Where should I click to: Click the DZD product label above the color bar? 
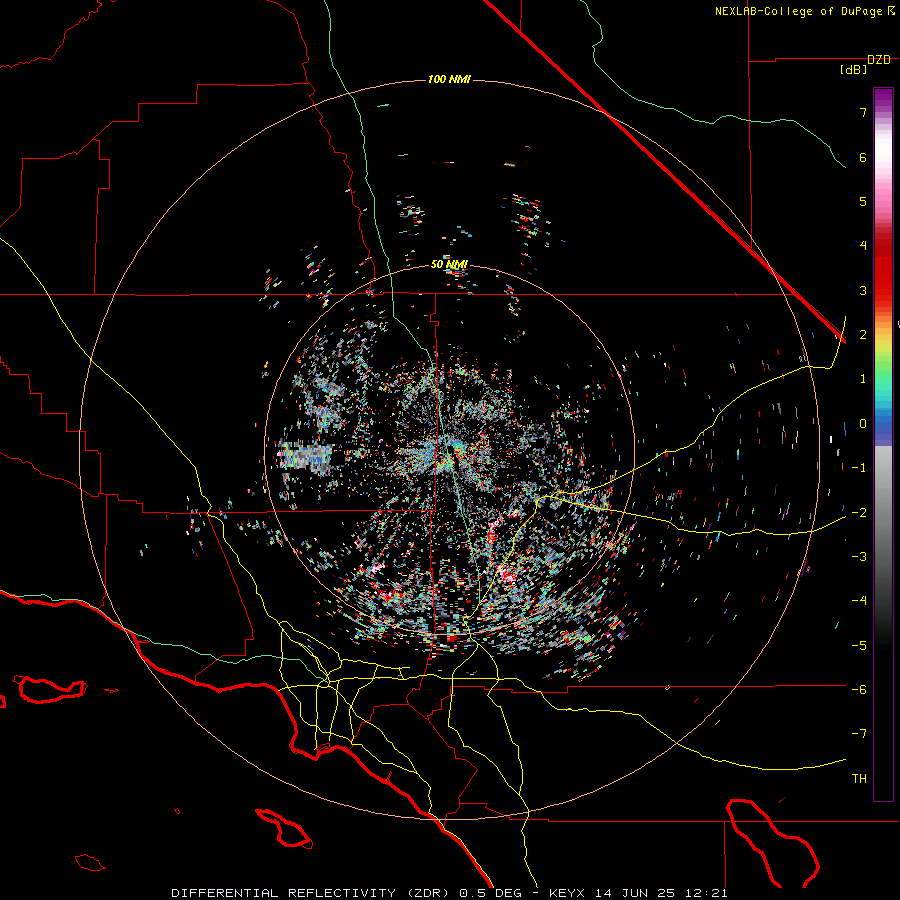coord(879,60)
